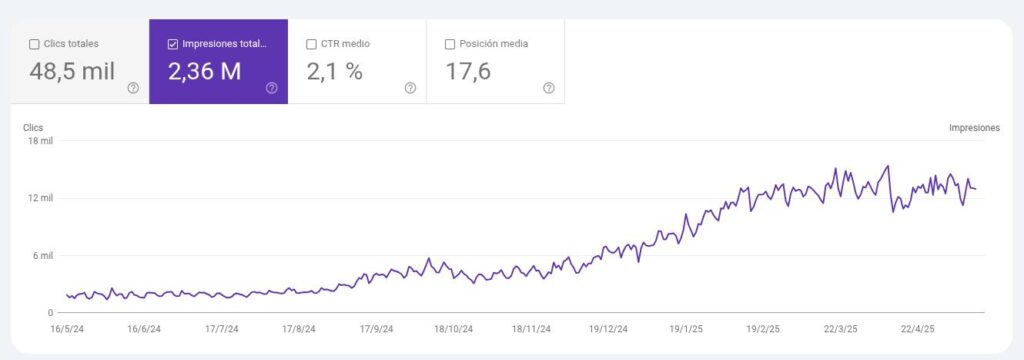This screenshot has width=1024, height=360.
Task: Click the 19/12/24 date on chart axis
Action: [x=608, y=329]
